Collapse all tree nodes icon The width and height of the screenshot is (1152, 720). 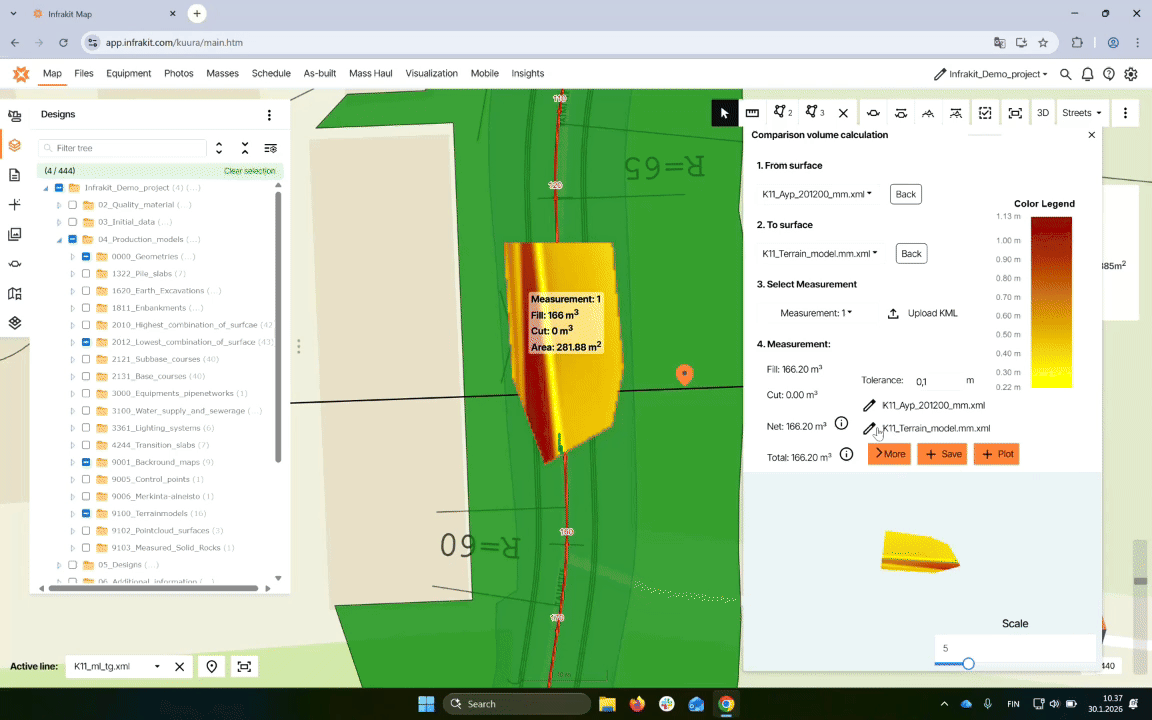[x=245, y=148]
